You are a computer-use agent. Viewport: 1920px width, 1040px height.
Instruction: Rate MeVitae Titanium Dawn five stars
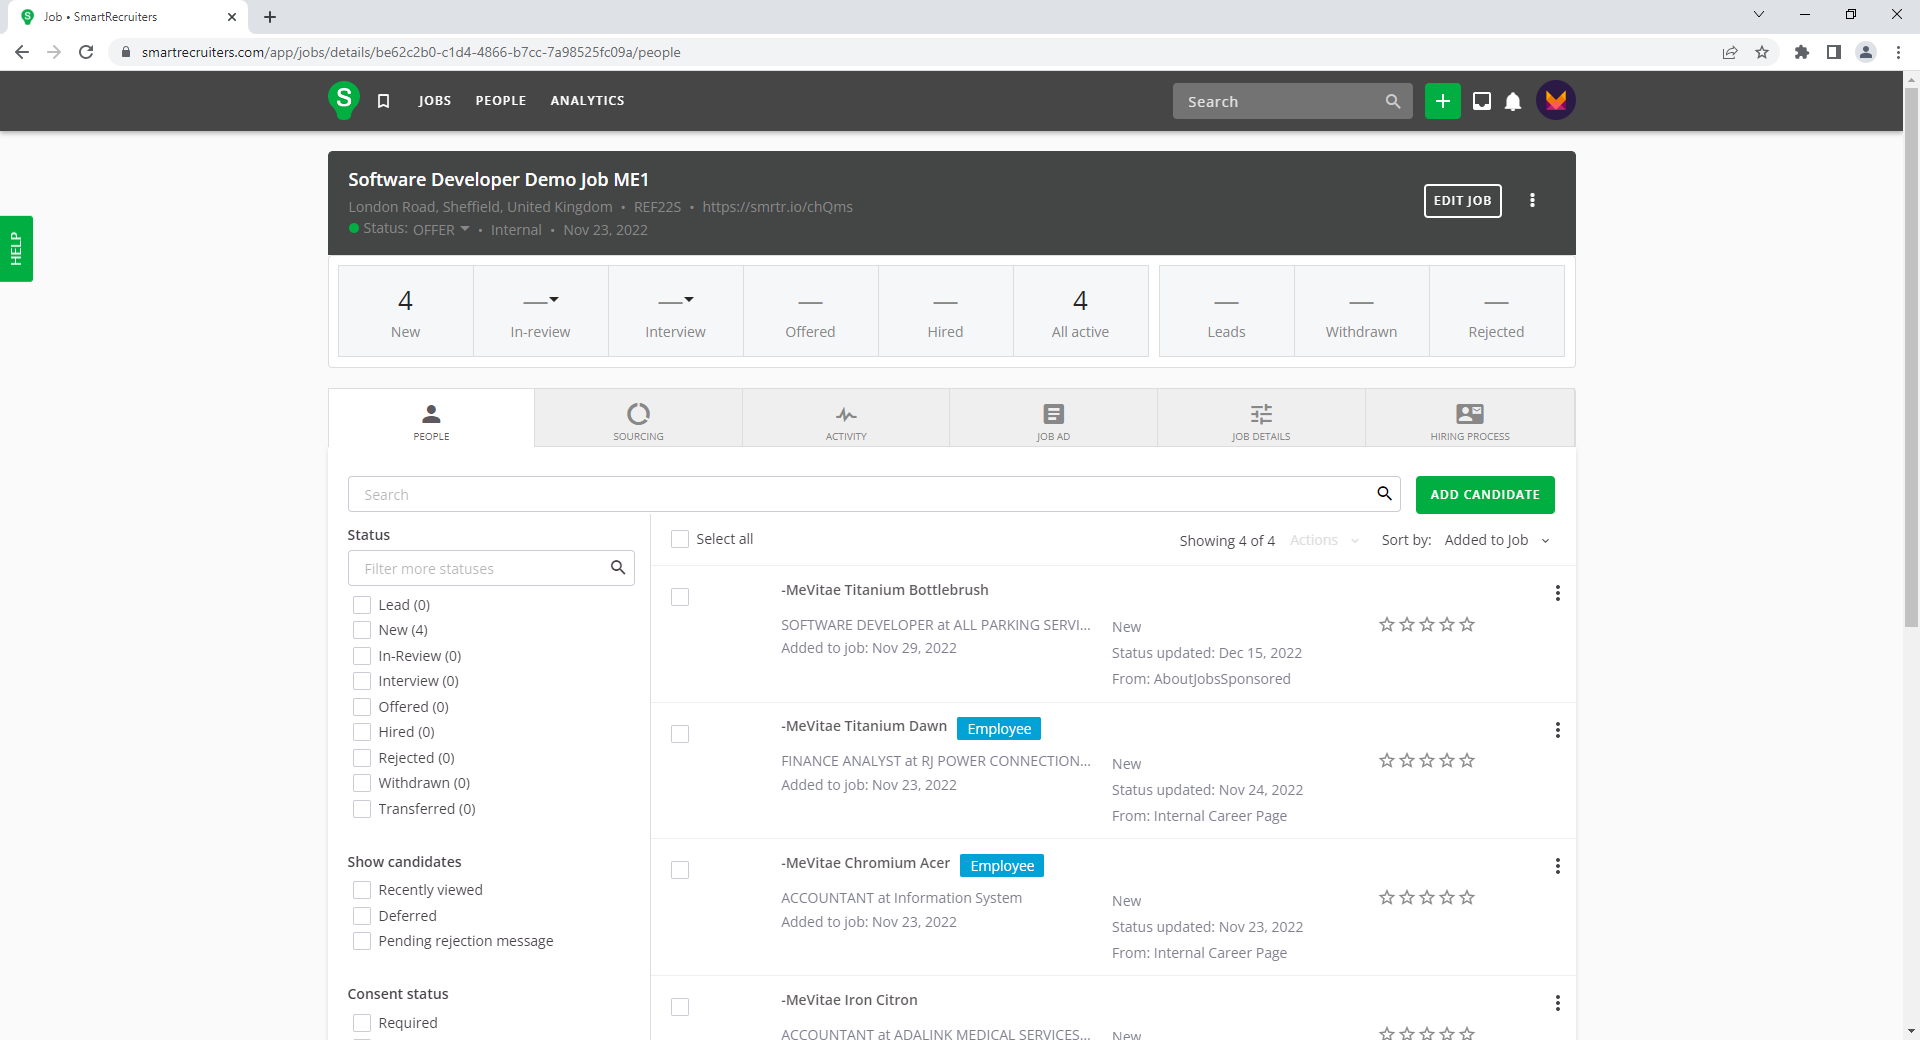[1467, 761]
